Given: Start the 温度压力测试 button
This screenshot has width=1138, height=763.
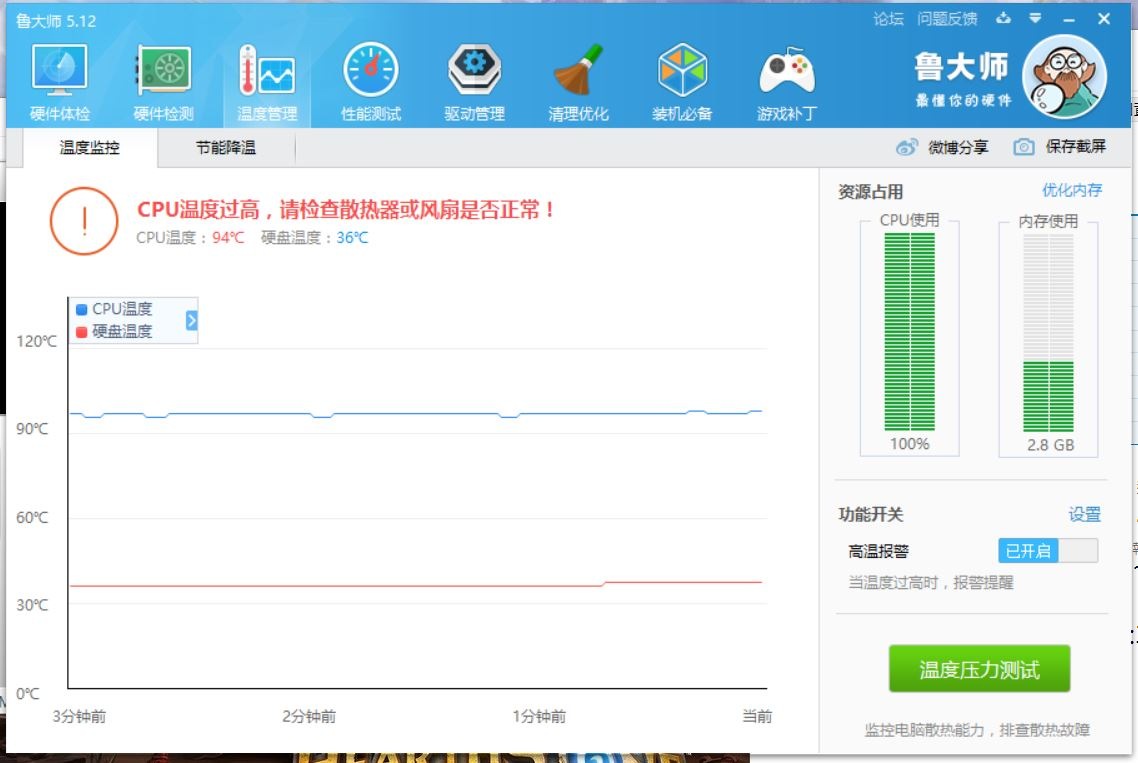Looking at the screenshot, I should (979, 669).
